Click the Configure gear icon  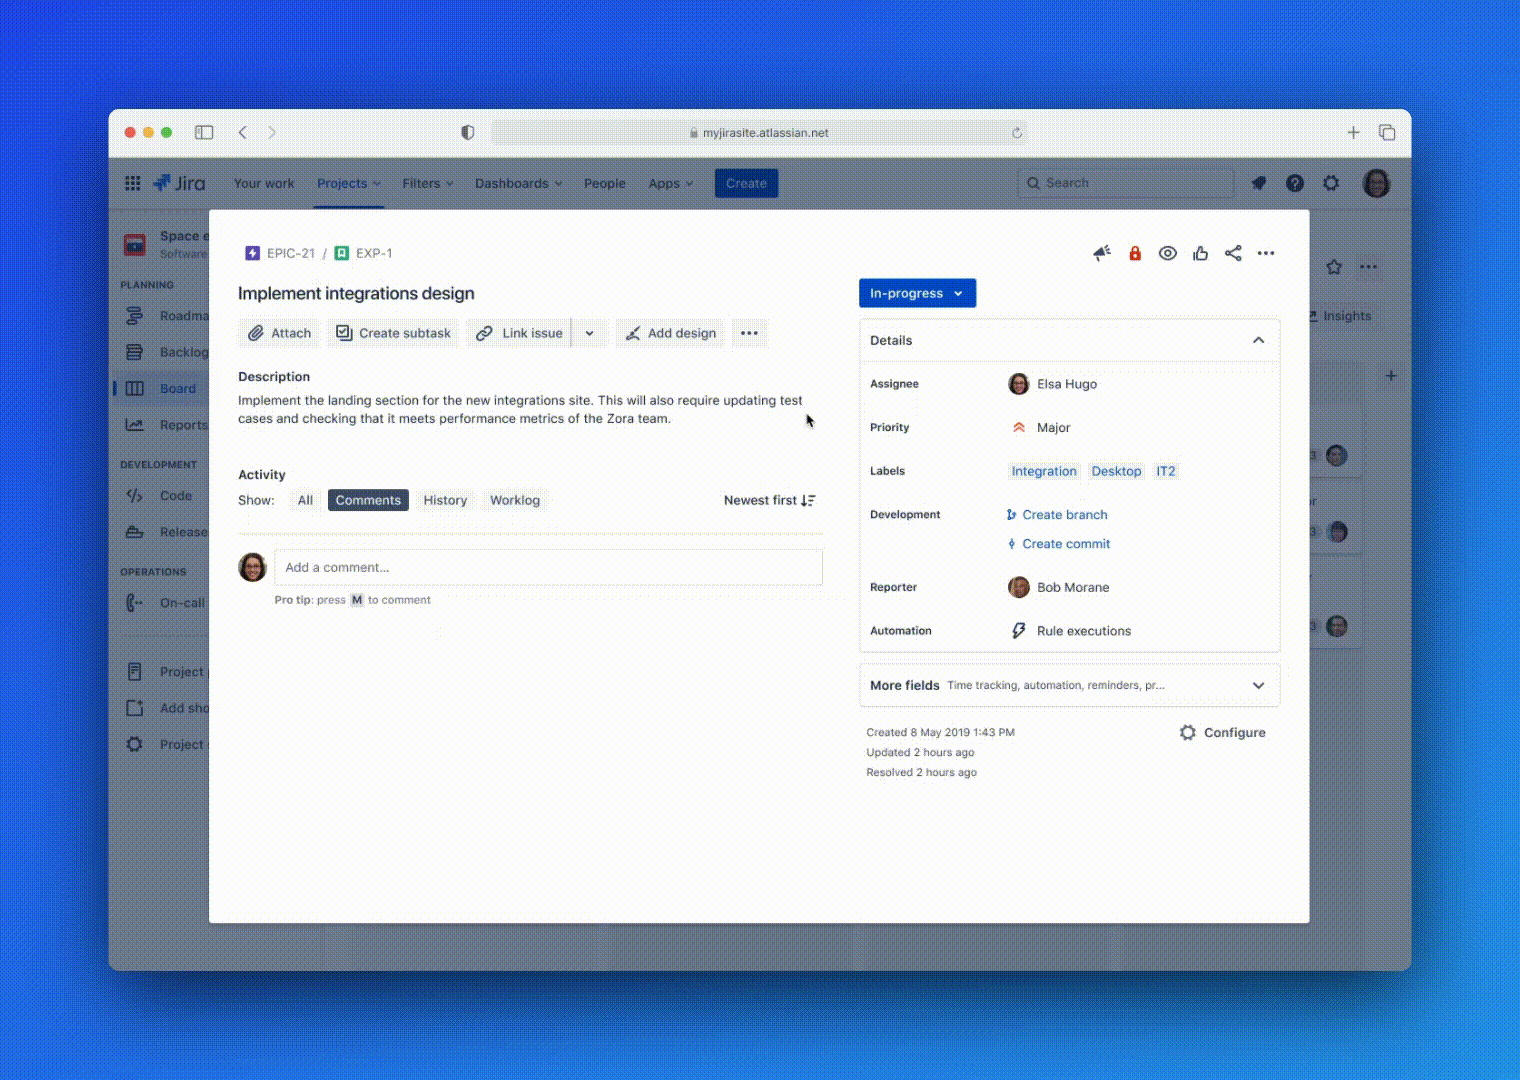coord(1188,733)
